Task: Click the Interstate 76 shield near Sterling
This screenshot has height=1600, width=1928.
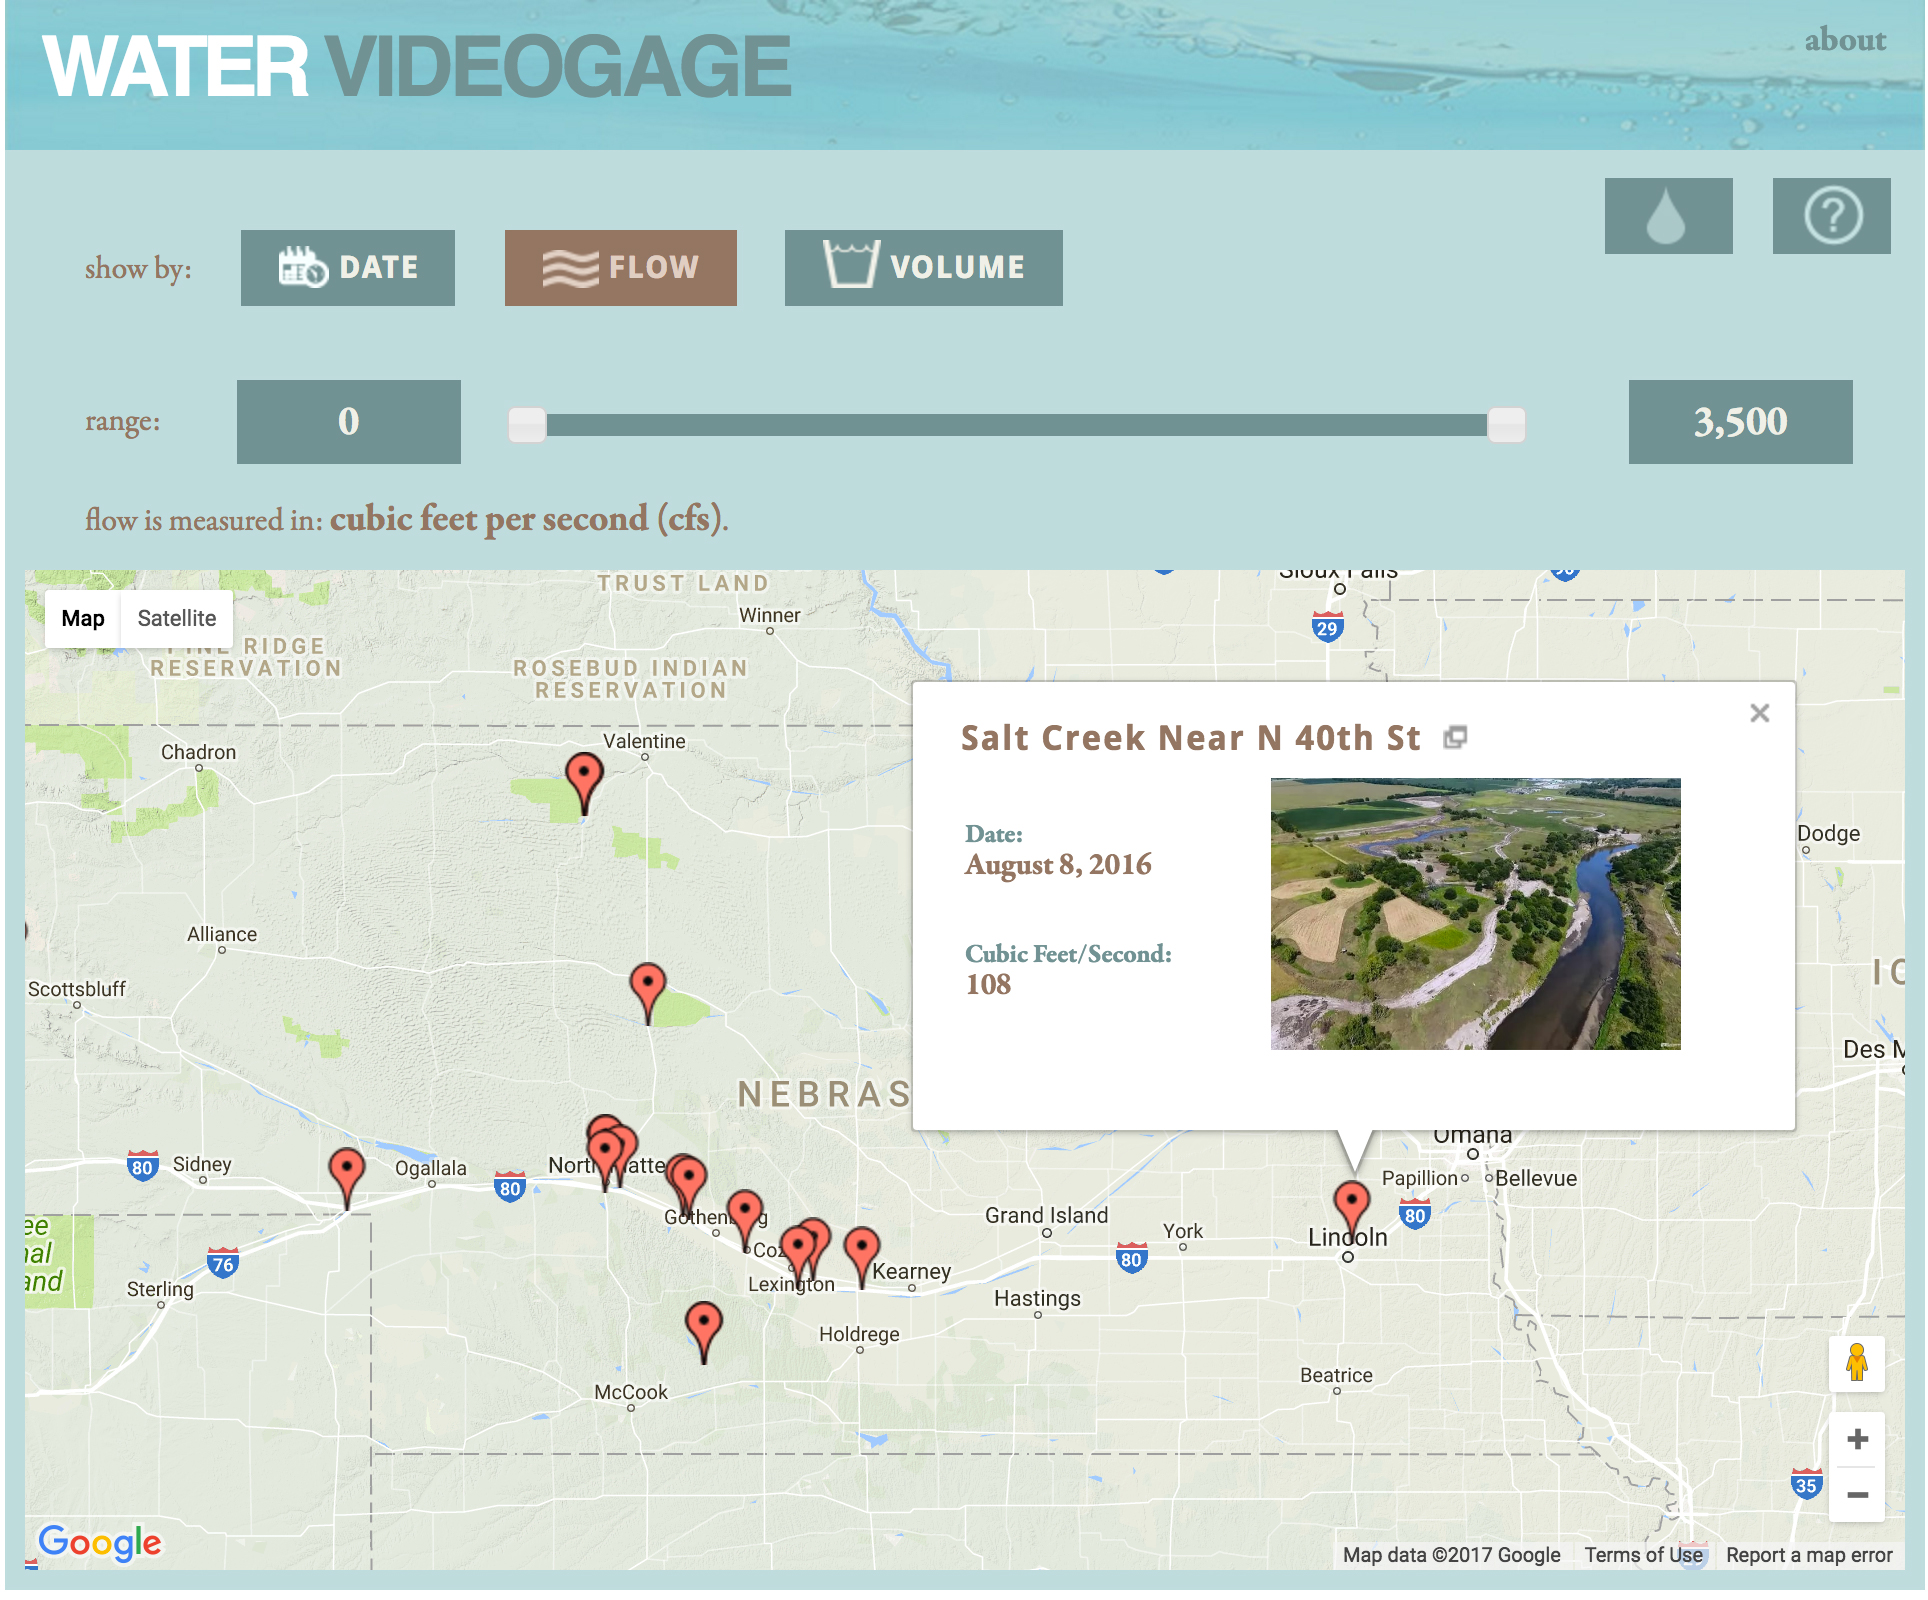Action: [x=223, y=1263]
